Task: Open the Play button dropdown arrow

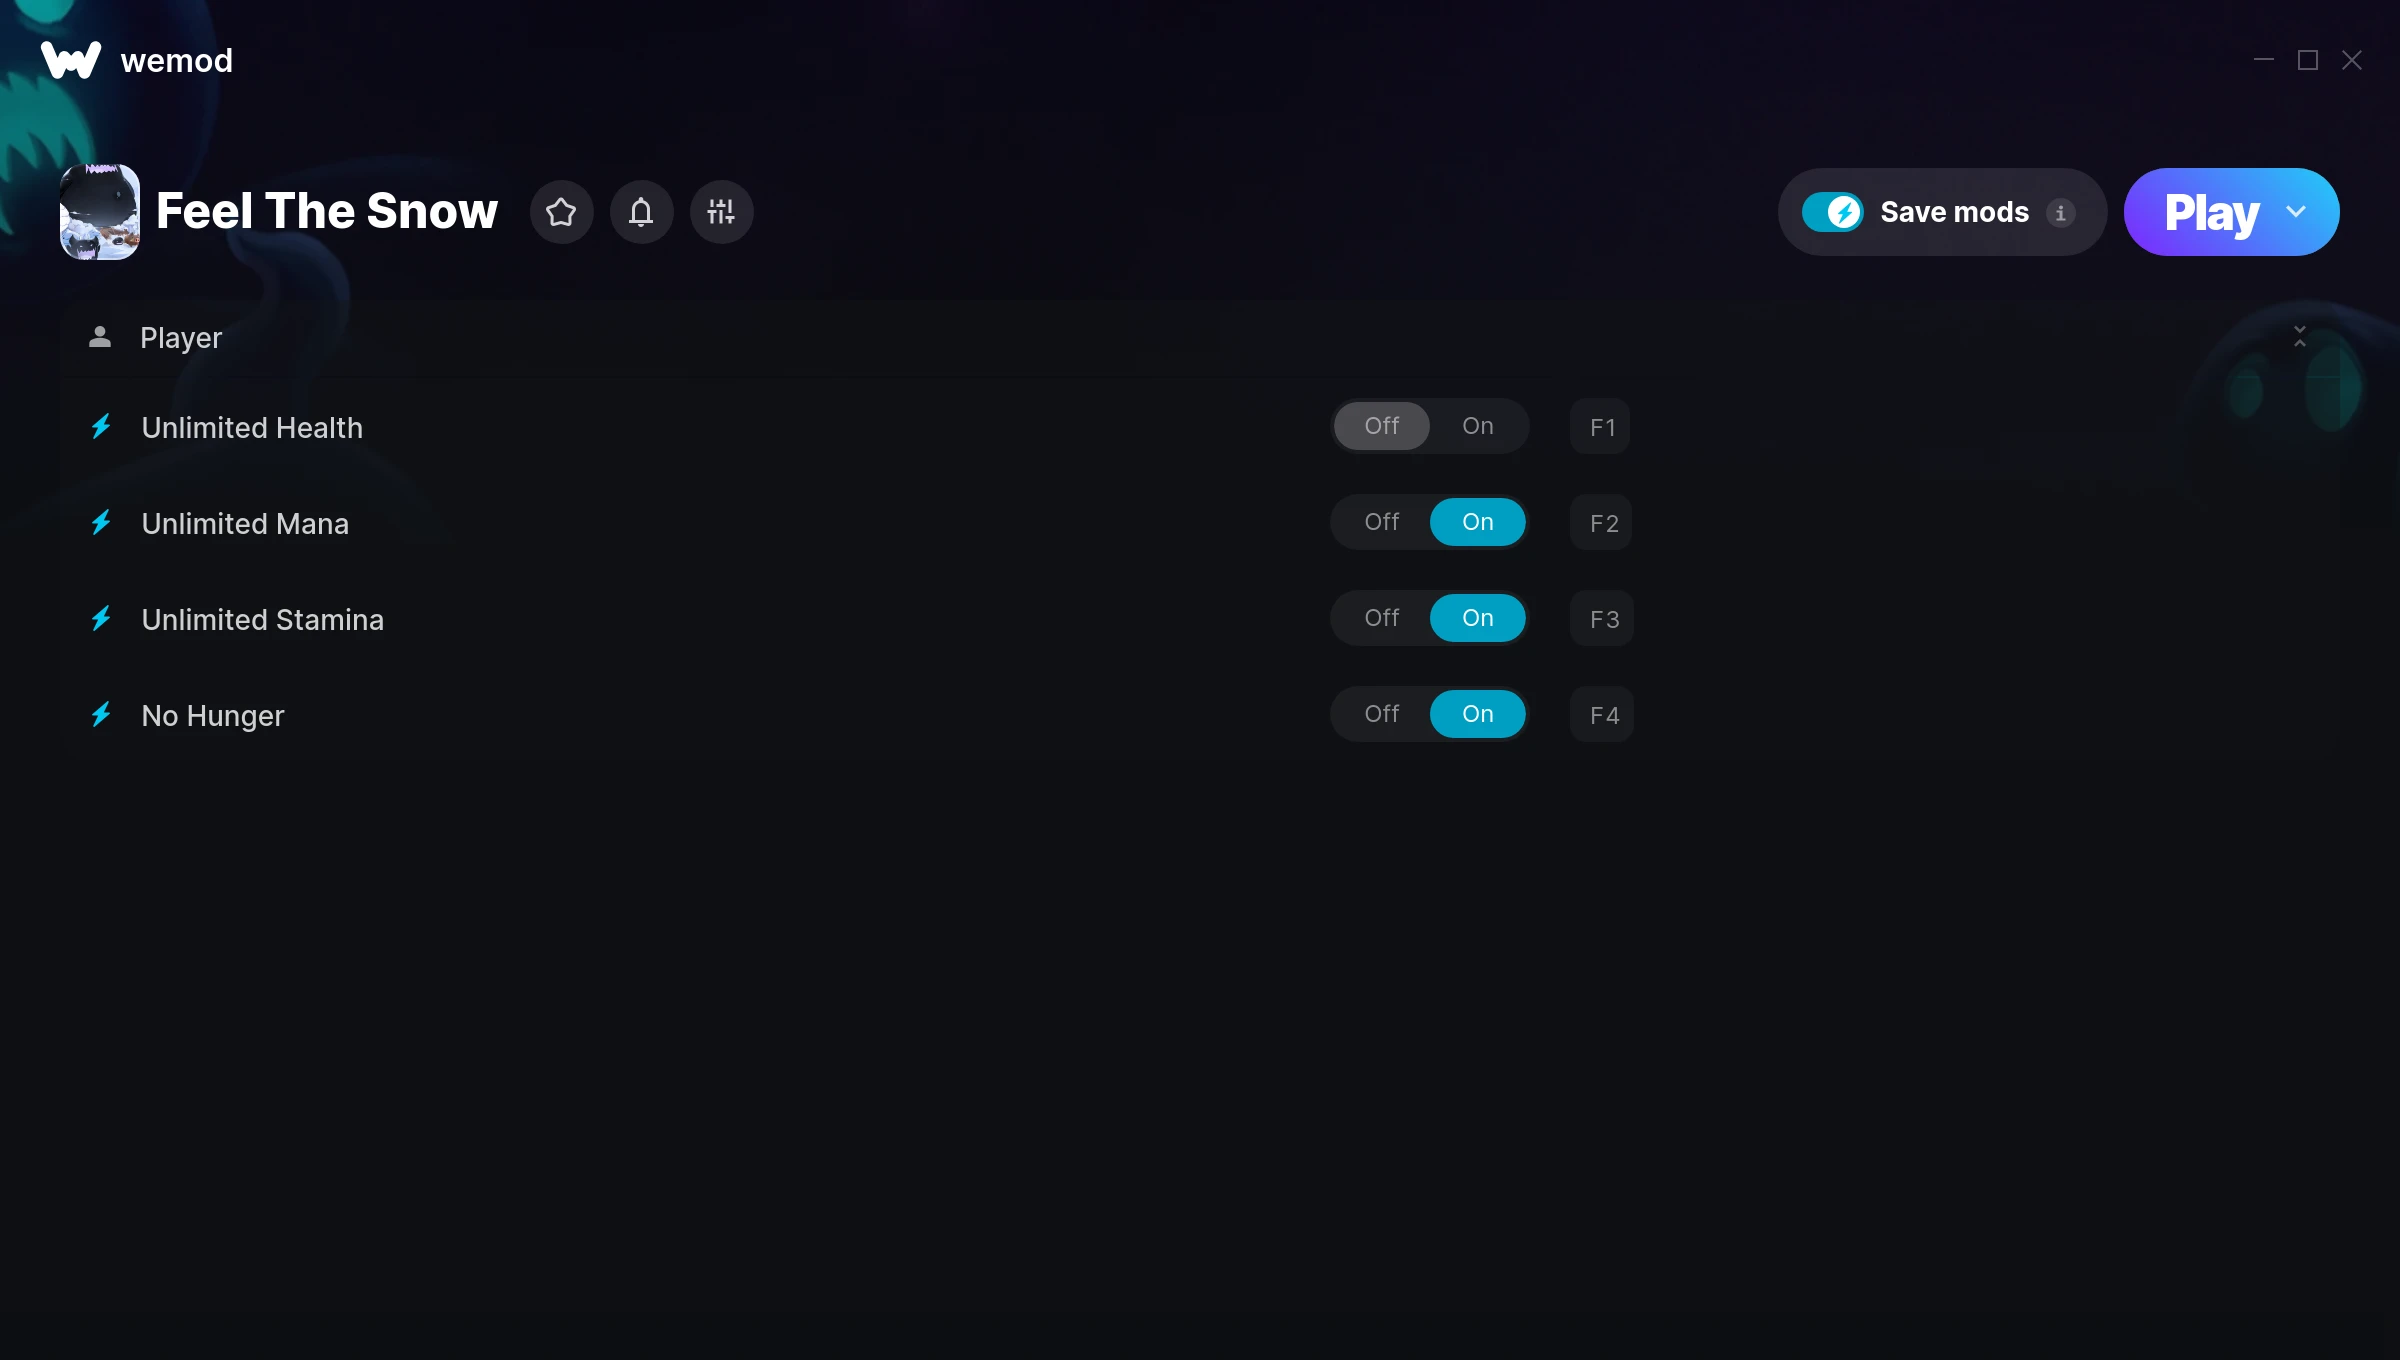Action: (2296, 212)
